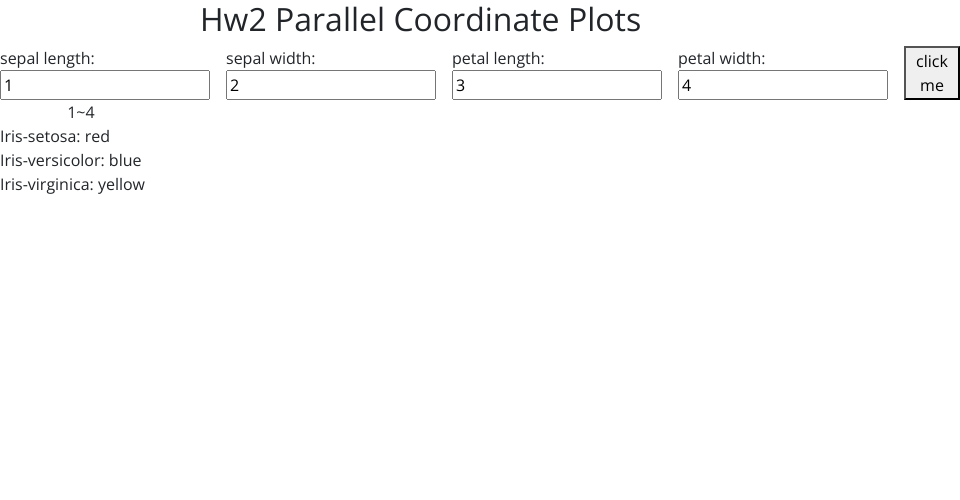The width and height of the screenshot is (960, 500).
Task: Click into the petal length input
Action: click(557, 85)
